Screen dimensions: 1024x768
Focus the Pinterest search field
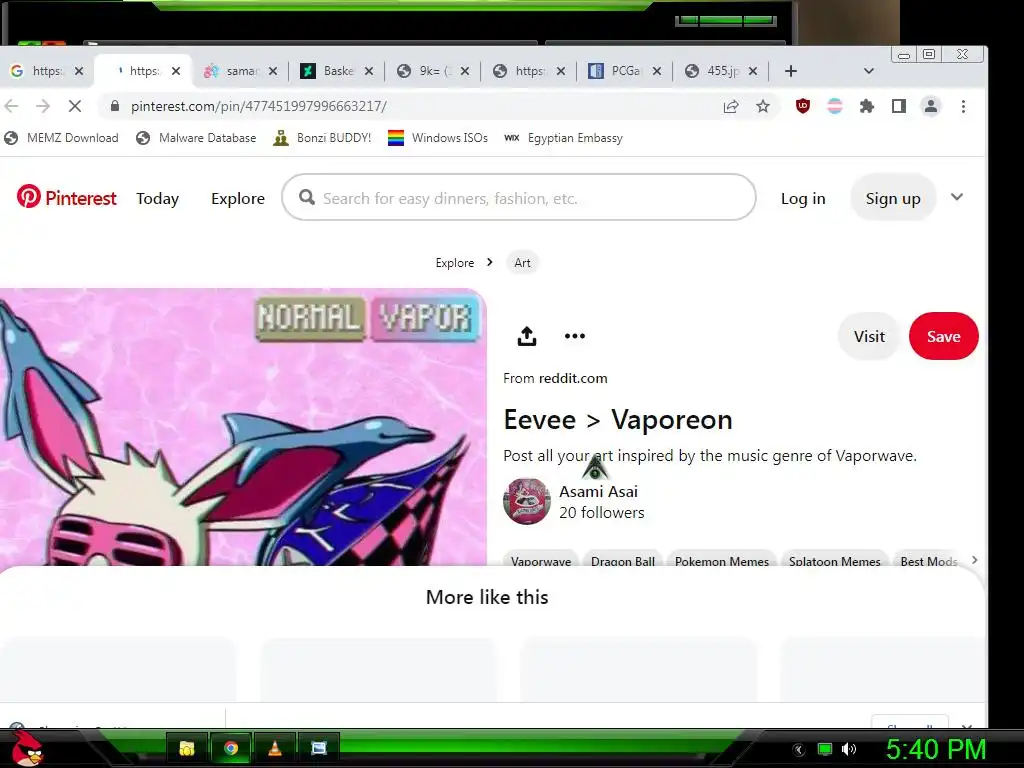pos(519,197)
